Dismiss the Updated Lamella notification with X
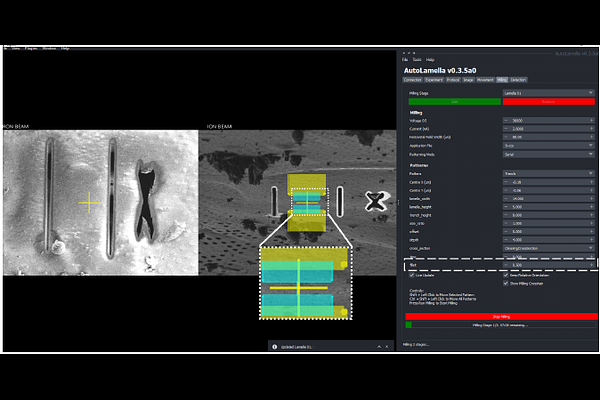The image size is (600, 400). pyautogui.click(x=387, y=347)
